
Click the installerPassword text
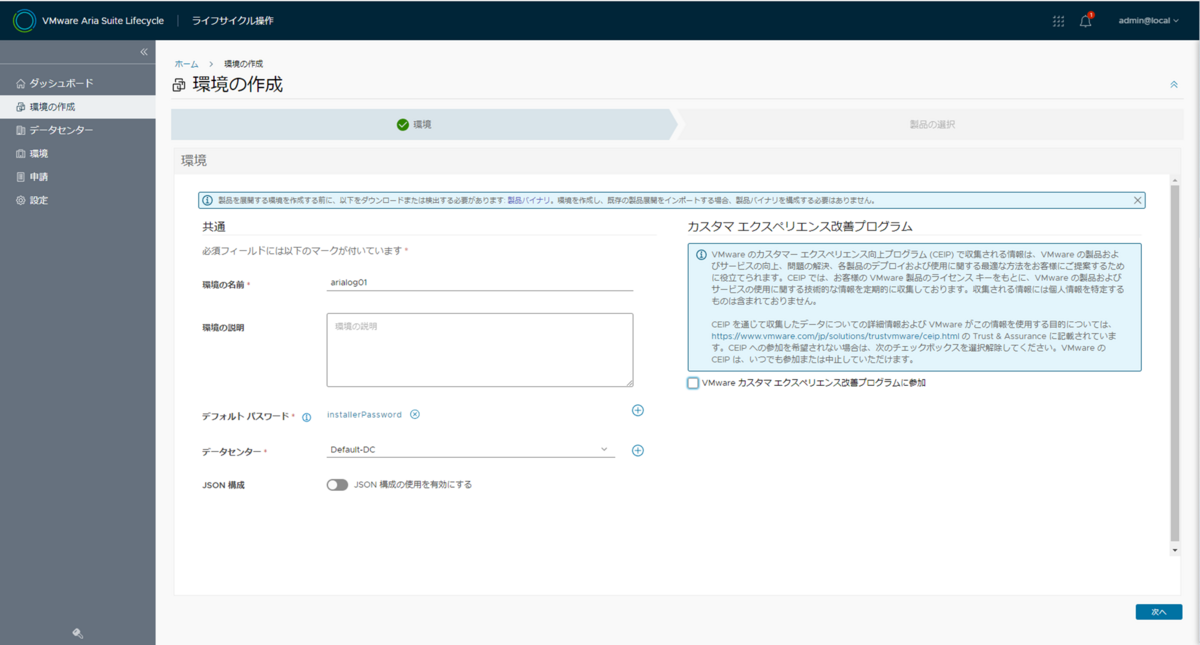click(x=364, y=414)
